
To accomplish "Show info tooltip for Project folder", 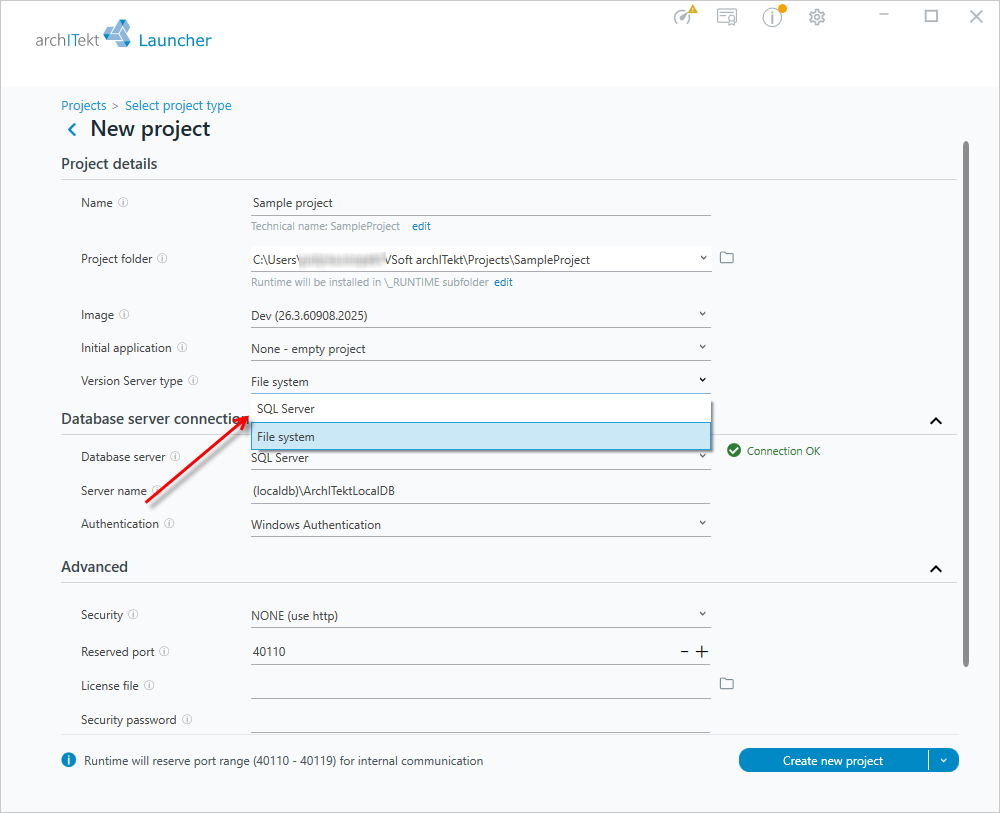I will tap(162, 258).
